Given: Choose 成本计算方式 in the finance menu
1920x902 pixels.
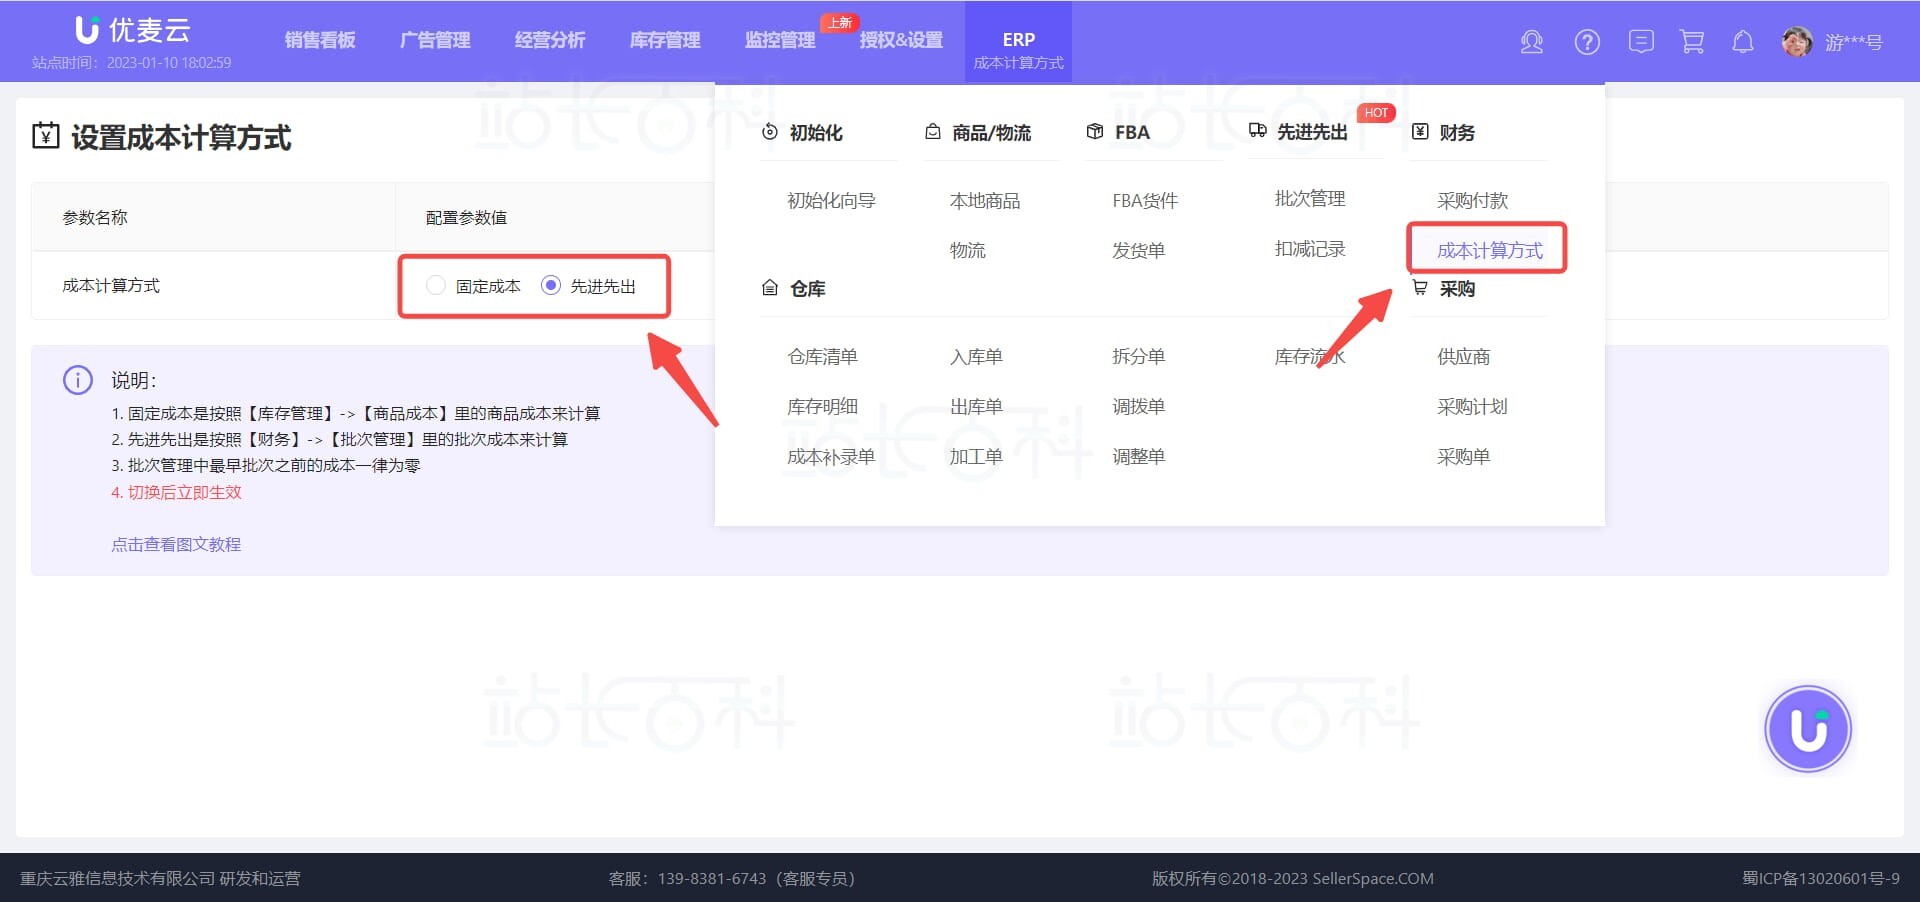Looking at the screenshot, I should tap(1489, 250).
